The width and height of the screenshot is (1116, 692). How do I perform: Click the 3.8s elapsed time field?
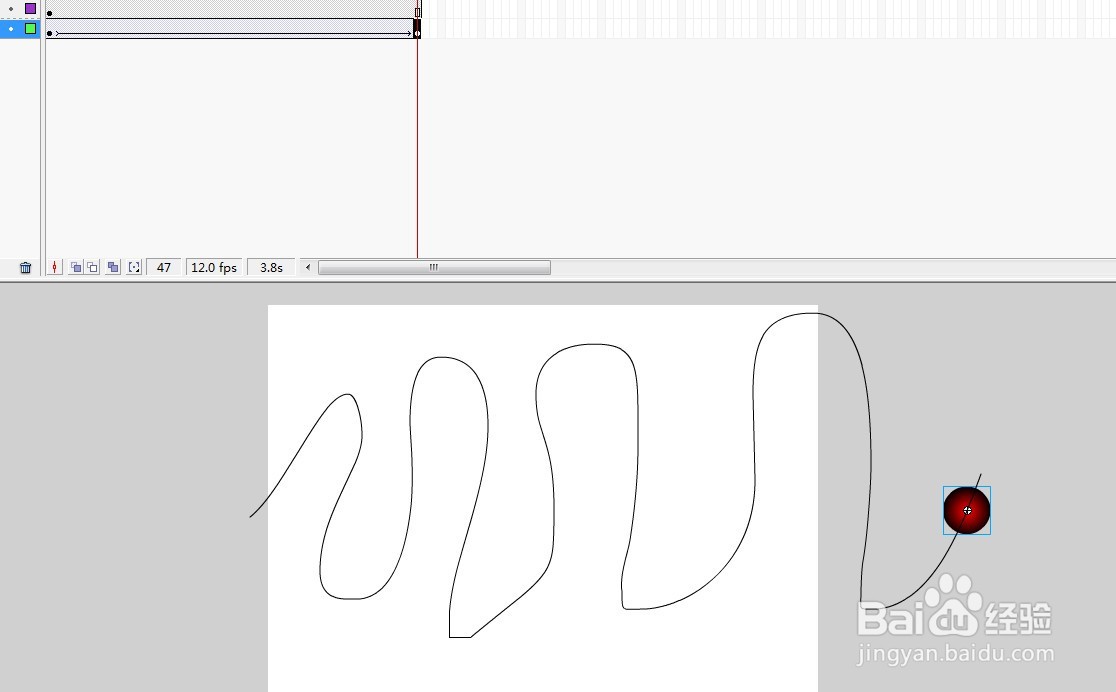(271, 268)
